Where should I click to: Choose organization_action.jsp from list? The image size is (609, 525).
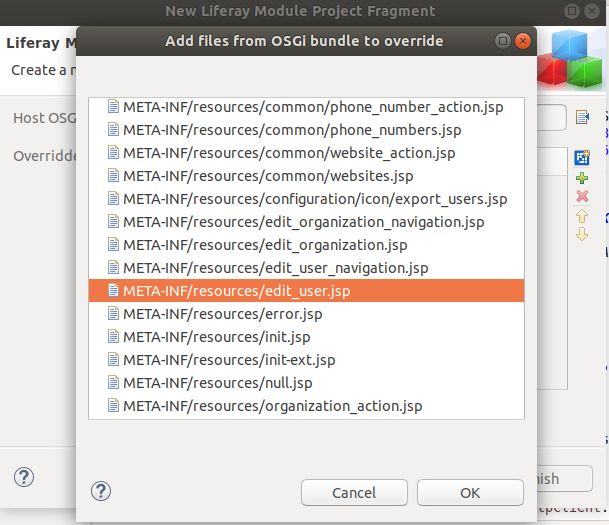tap(306, 406)
